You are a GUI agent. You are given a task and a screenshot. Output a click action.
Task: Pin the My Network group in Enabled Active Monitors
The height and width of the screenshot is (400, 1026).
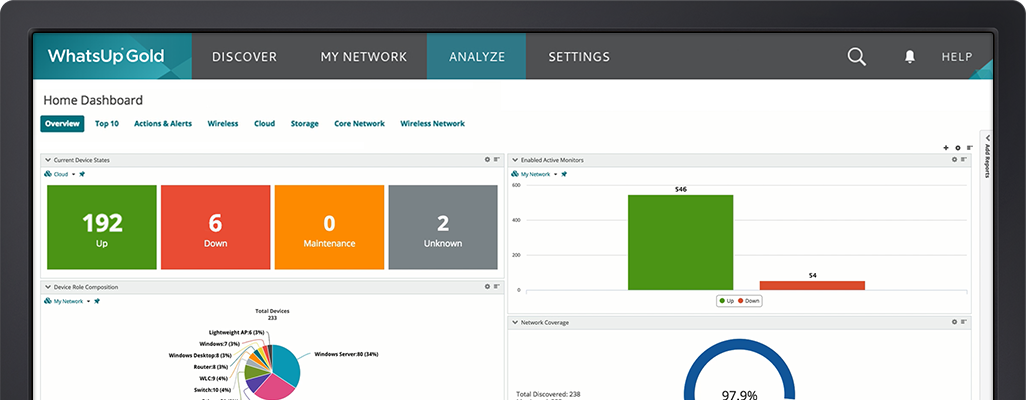[x=564, y=174]
